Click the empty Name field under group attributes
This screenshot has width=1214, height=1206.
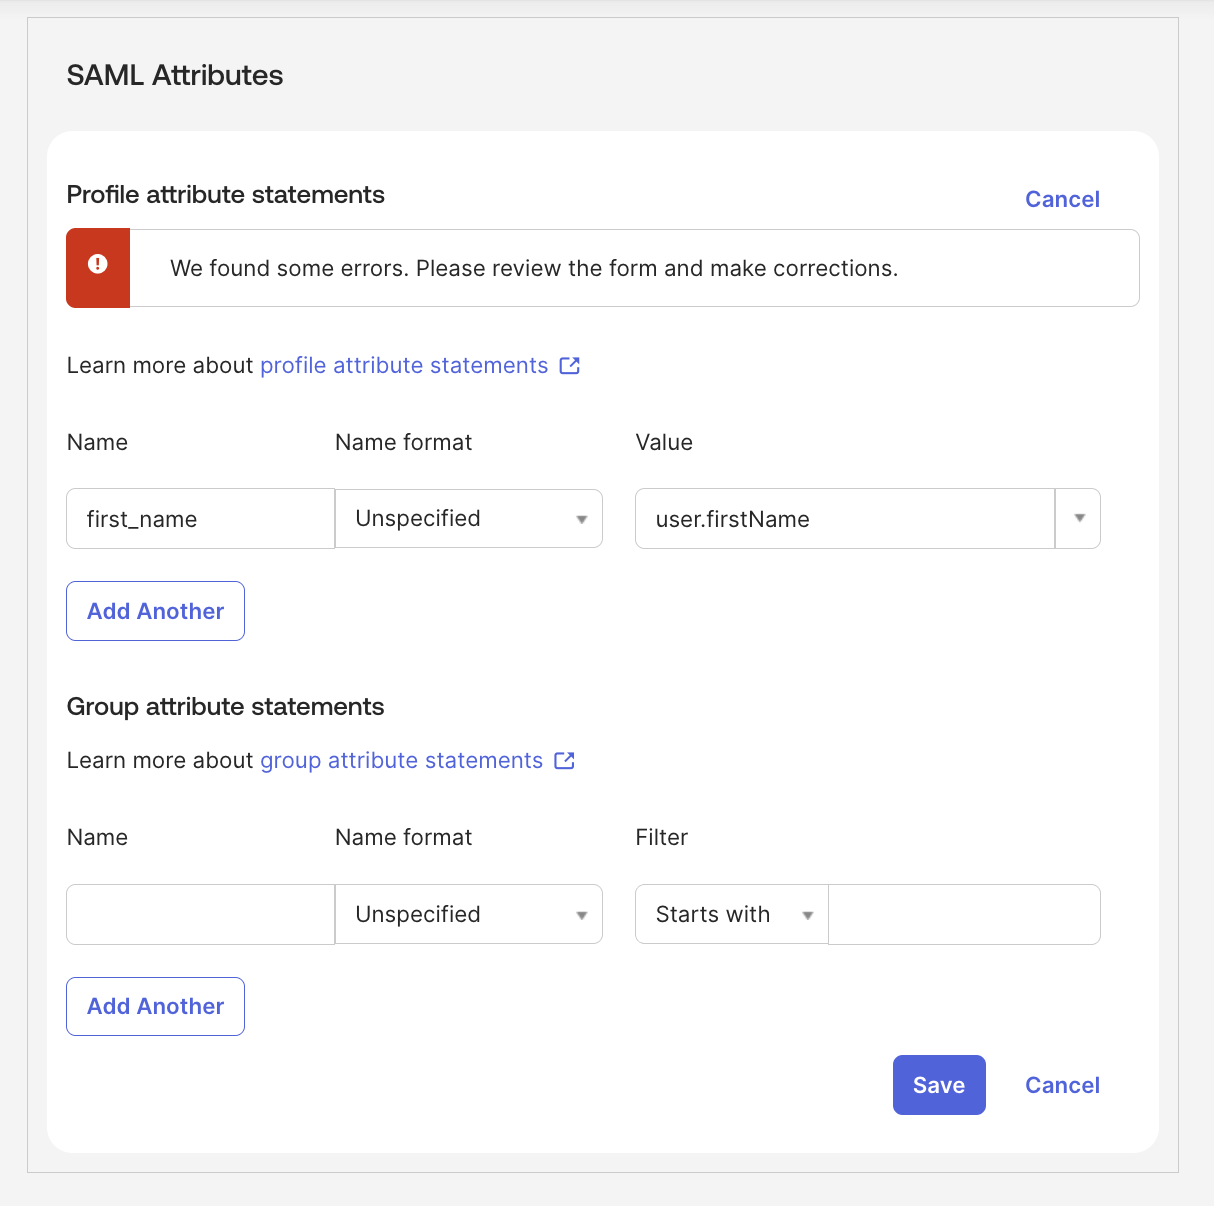199,914
